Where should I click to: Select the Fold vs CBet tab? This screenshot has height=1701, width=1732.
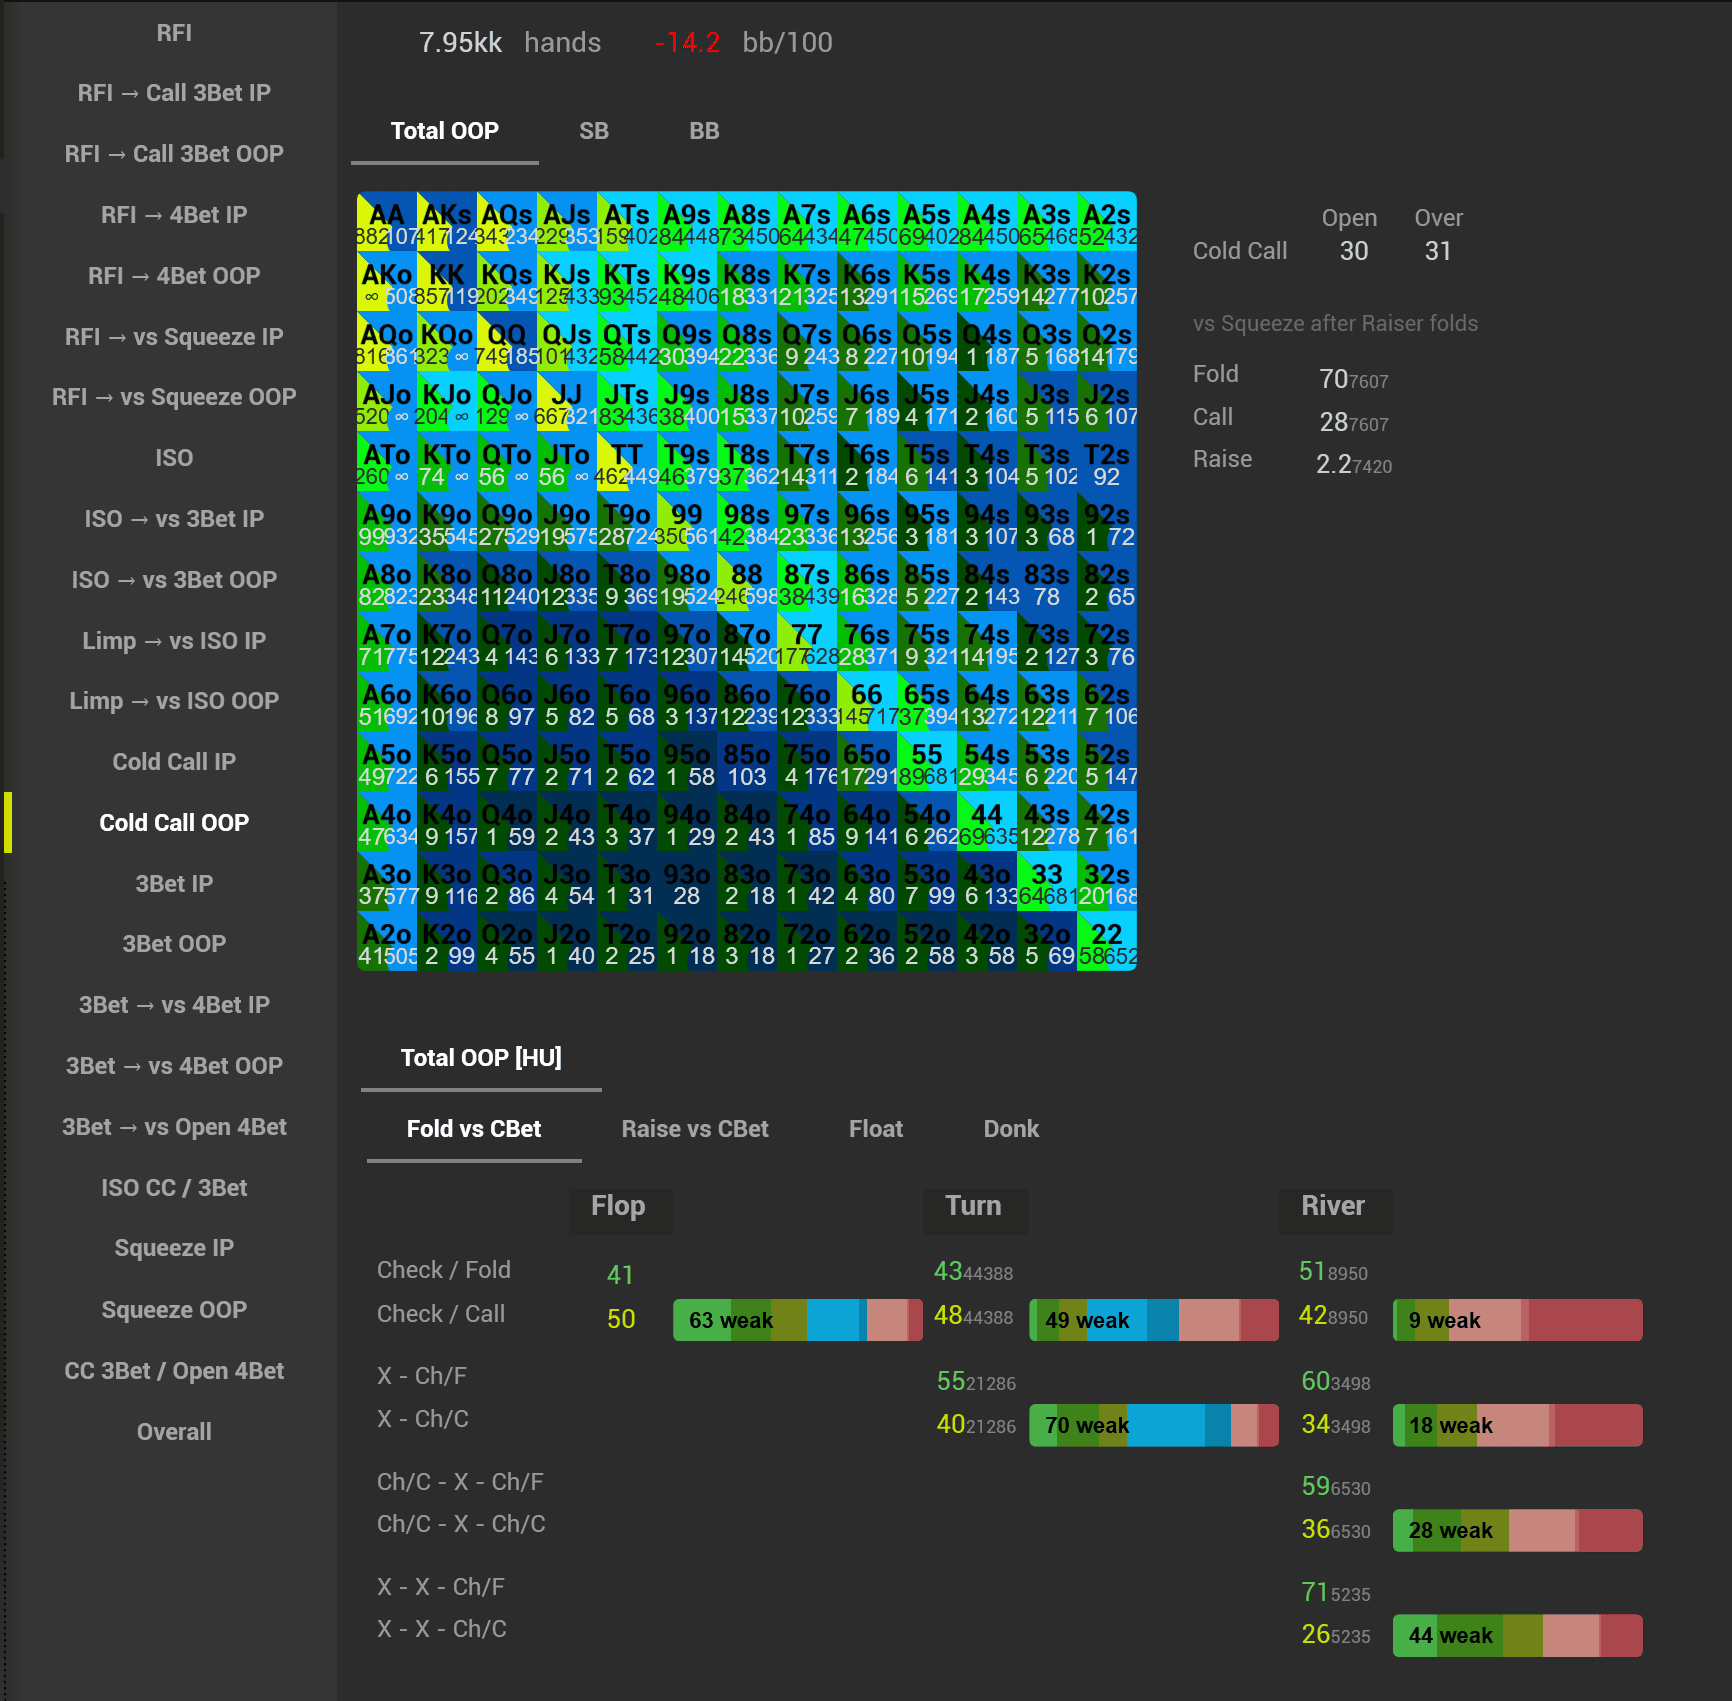[x=474, y=1129]
